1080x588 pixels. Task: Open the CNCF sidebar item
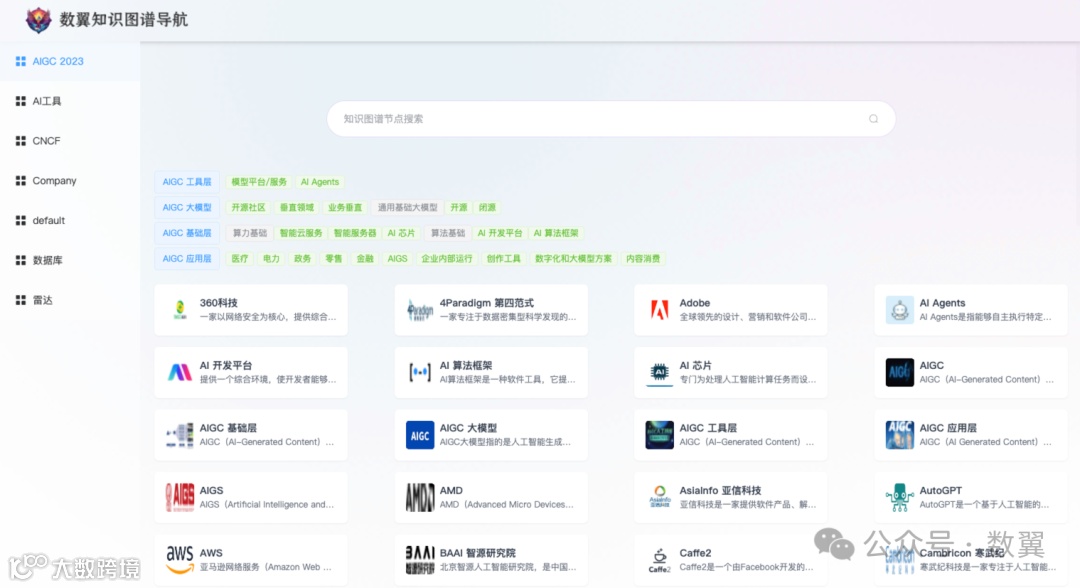(x=70, y=140)
